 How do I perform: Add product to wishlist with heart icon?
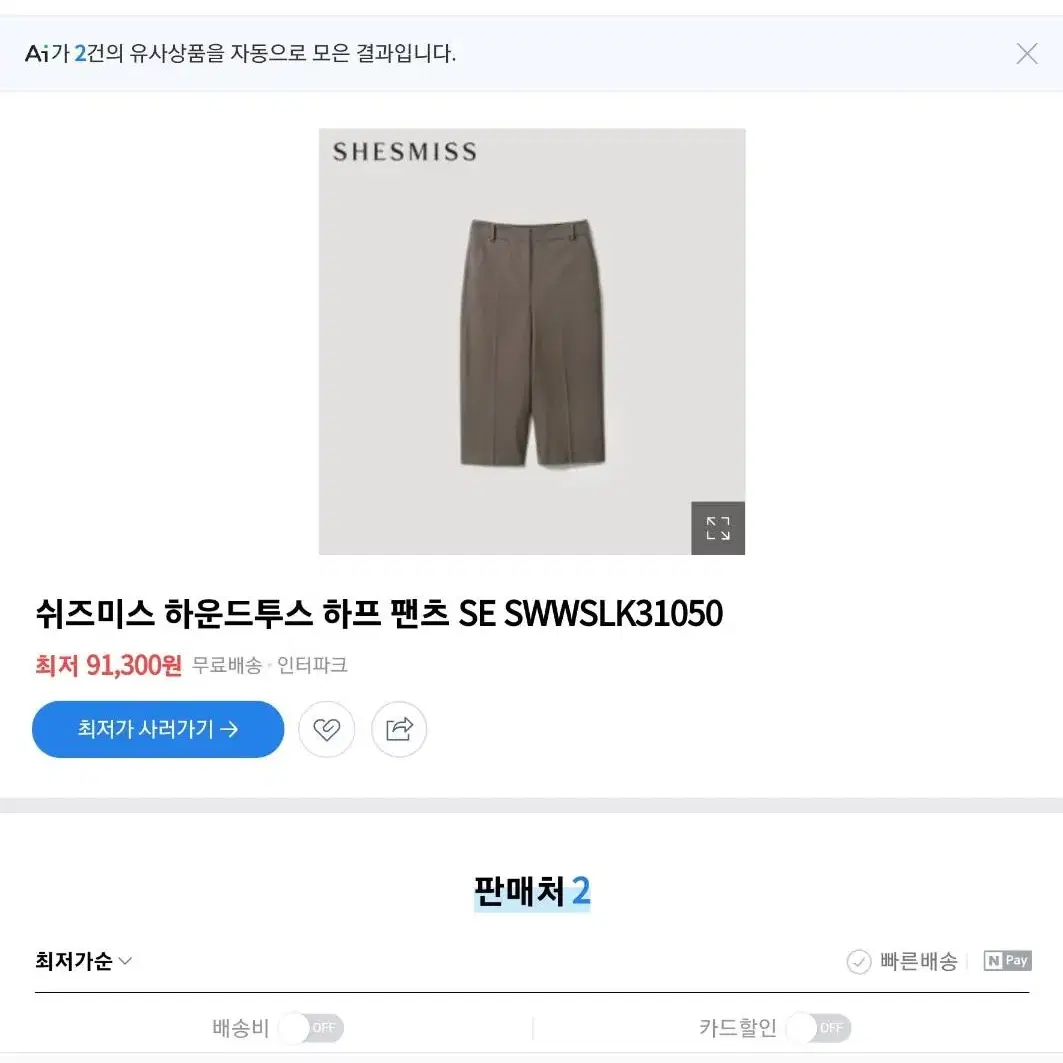pyautogui.click(x=326, y=729)
